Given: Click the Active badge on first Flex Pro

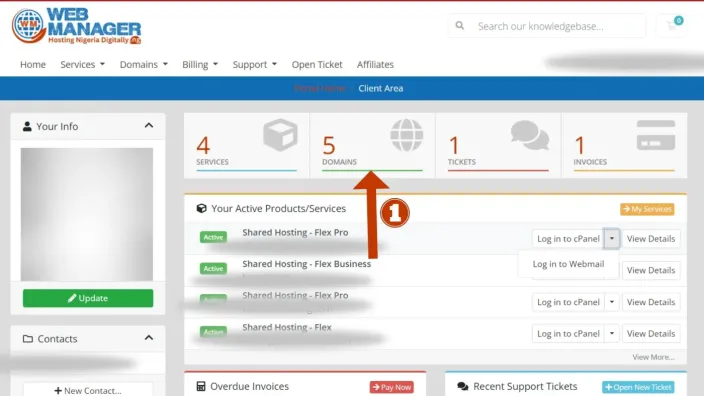Looking at the screenshot, I should pyautogui.click(x=213, y=237).
